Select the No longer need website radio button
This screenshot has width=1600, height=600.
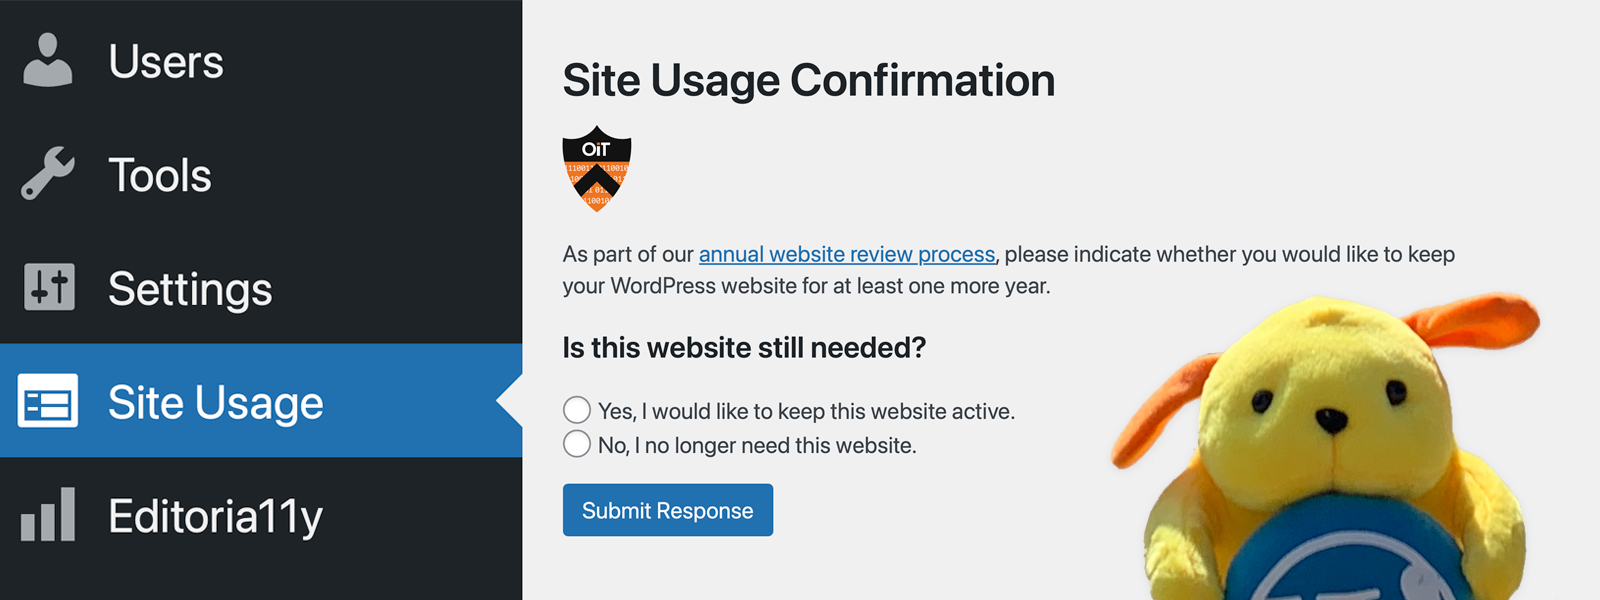point(577,444)
